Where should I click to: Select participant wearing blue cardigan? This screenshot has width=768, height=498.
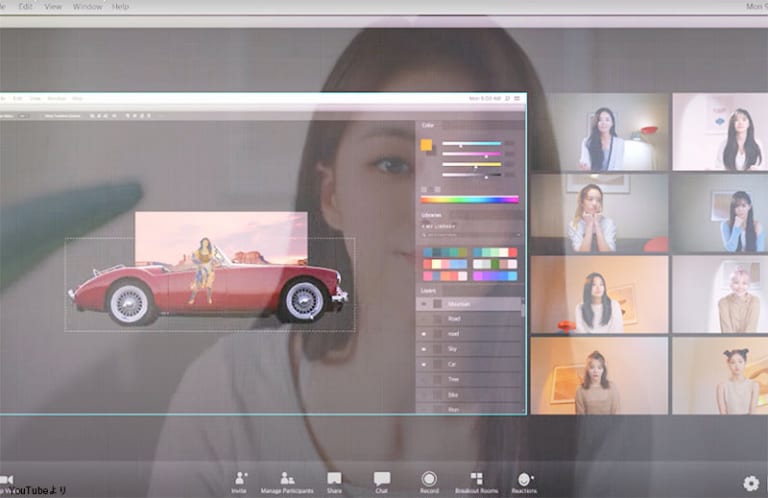[x=720, y=213]
